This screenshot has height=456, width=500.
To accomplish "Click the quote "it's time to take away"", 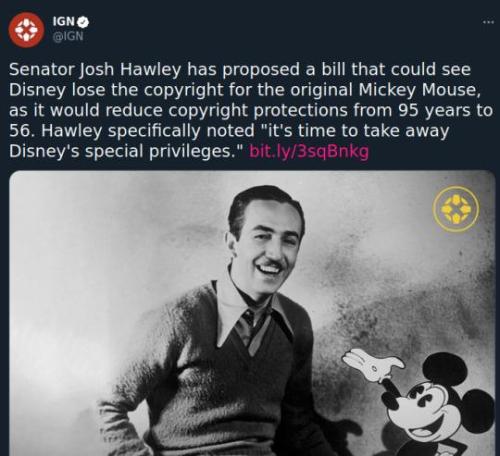I will [354, 130].
